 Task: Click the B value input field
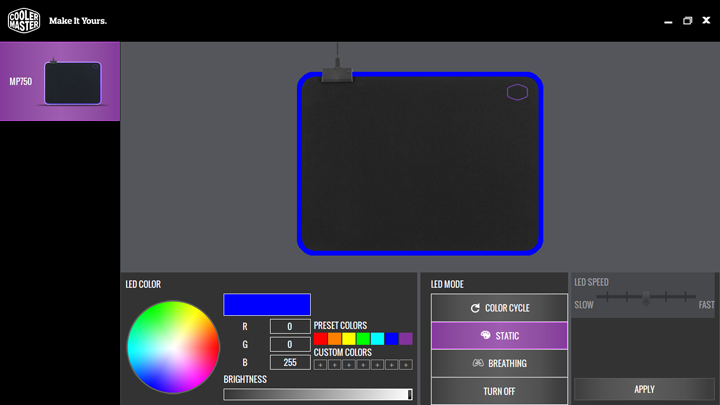coord(290,362)
